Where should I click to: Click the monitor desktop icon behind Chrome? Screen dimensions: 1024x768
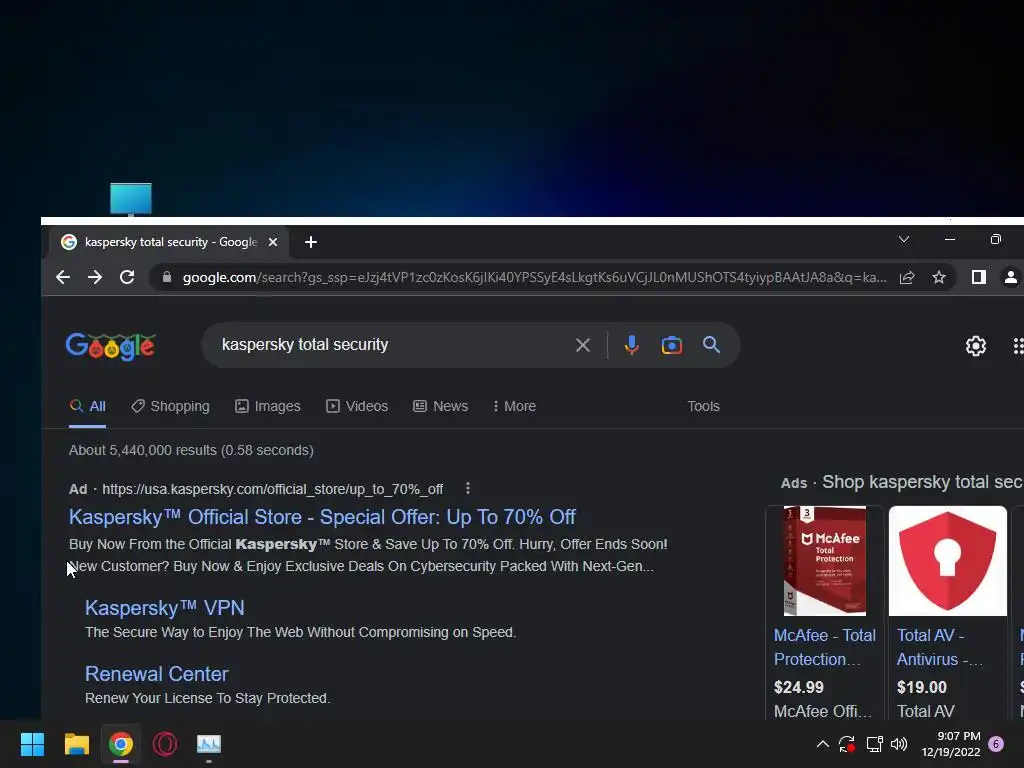[131, 199]
